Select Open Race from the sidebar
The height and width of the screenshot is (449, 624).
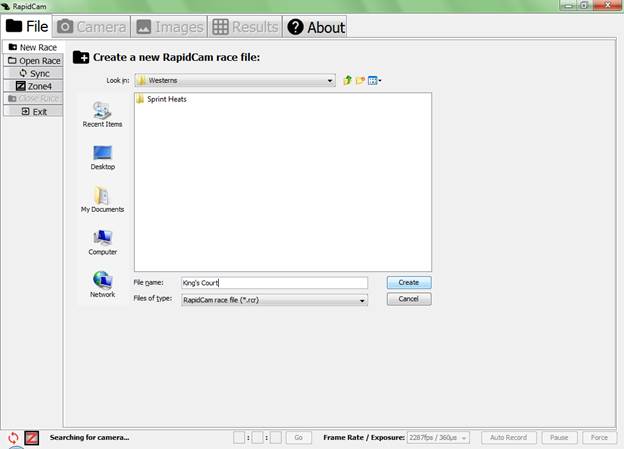point(33,61)
